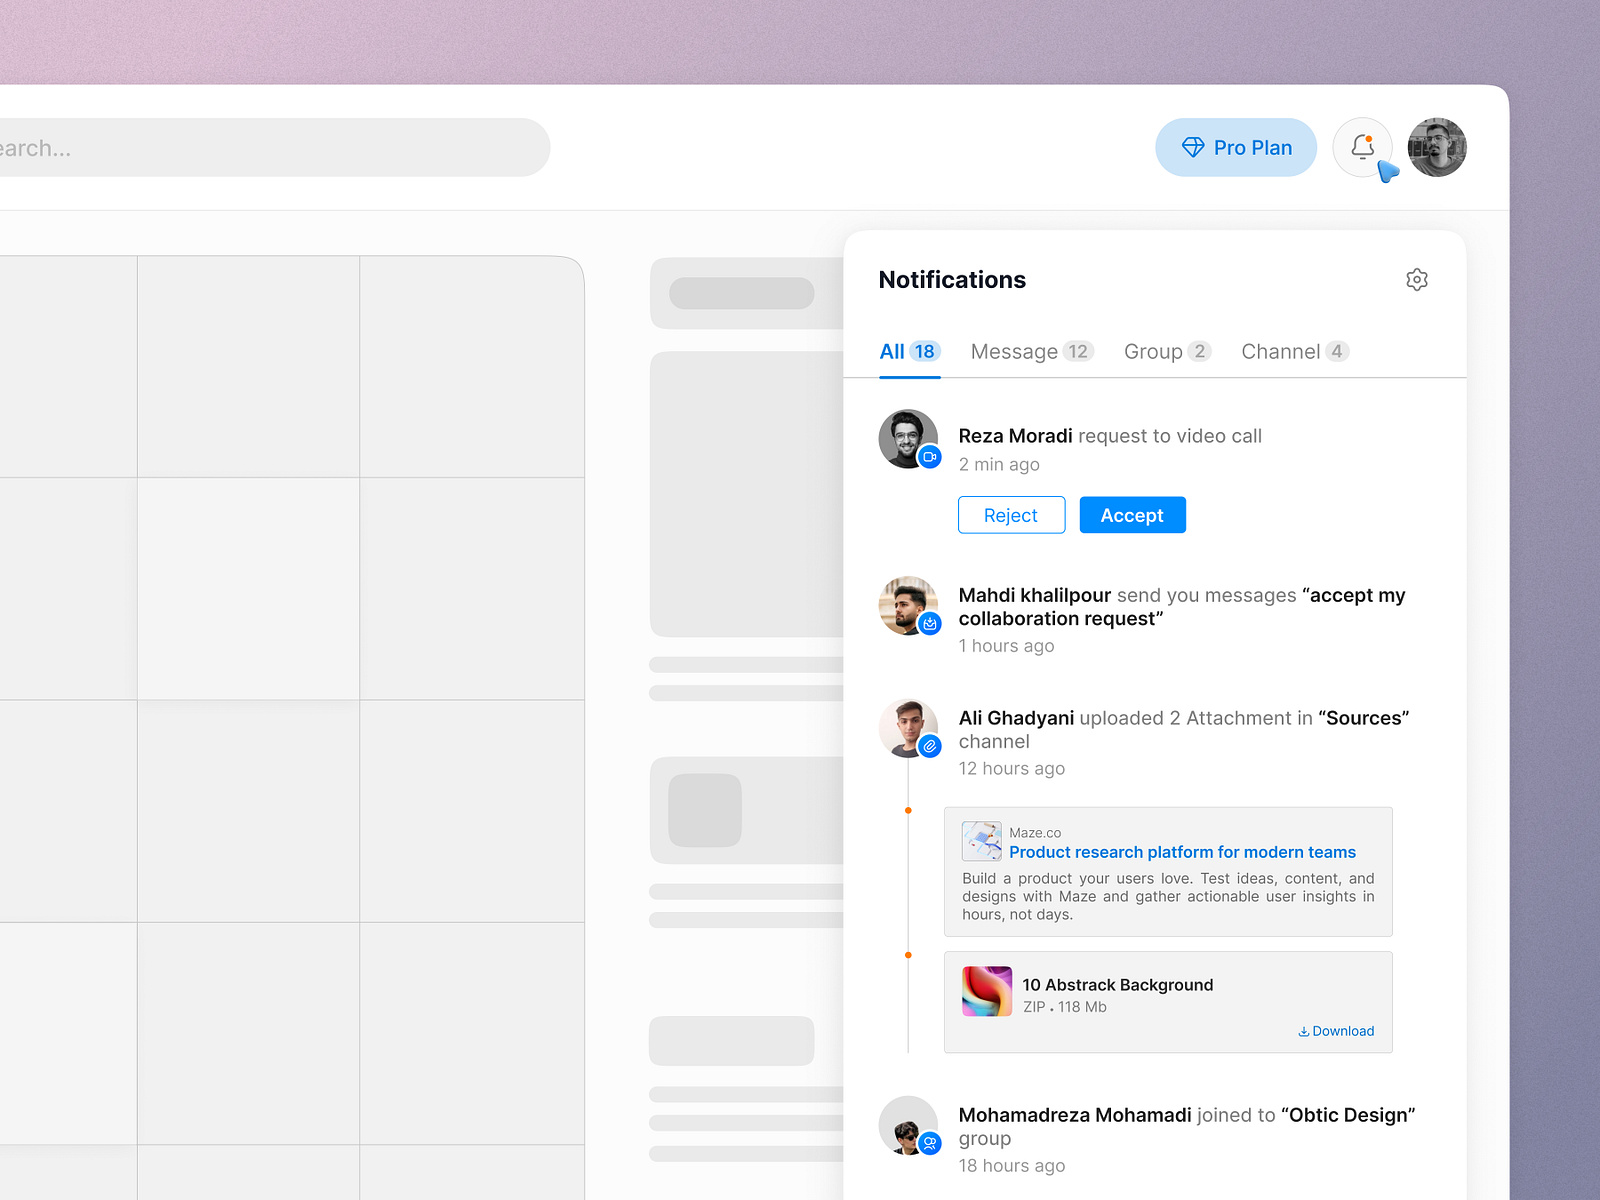Open the profile avatar in the top bar
The width and height of the screenshot is (1600, 1200).
tap(1437, 147)
